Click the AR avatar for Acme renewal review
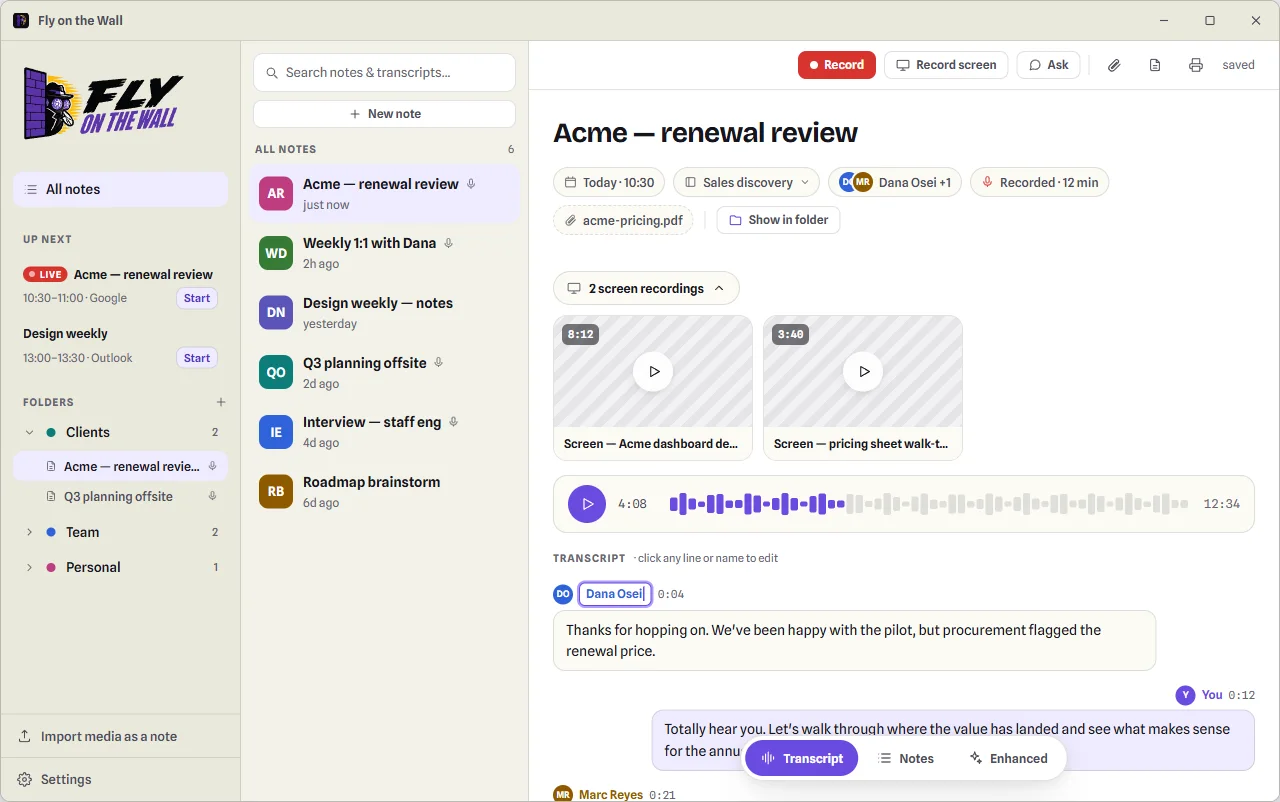This screenshot has height=802, width=1280. tap(276, 194)
